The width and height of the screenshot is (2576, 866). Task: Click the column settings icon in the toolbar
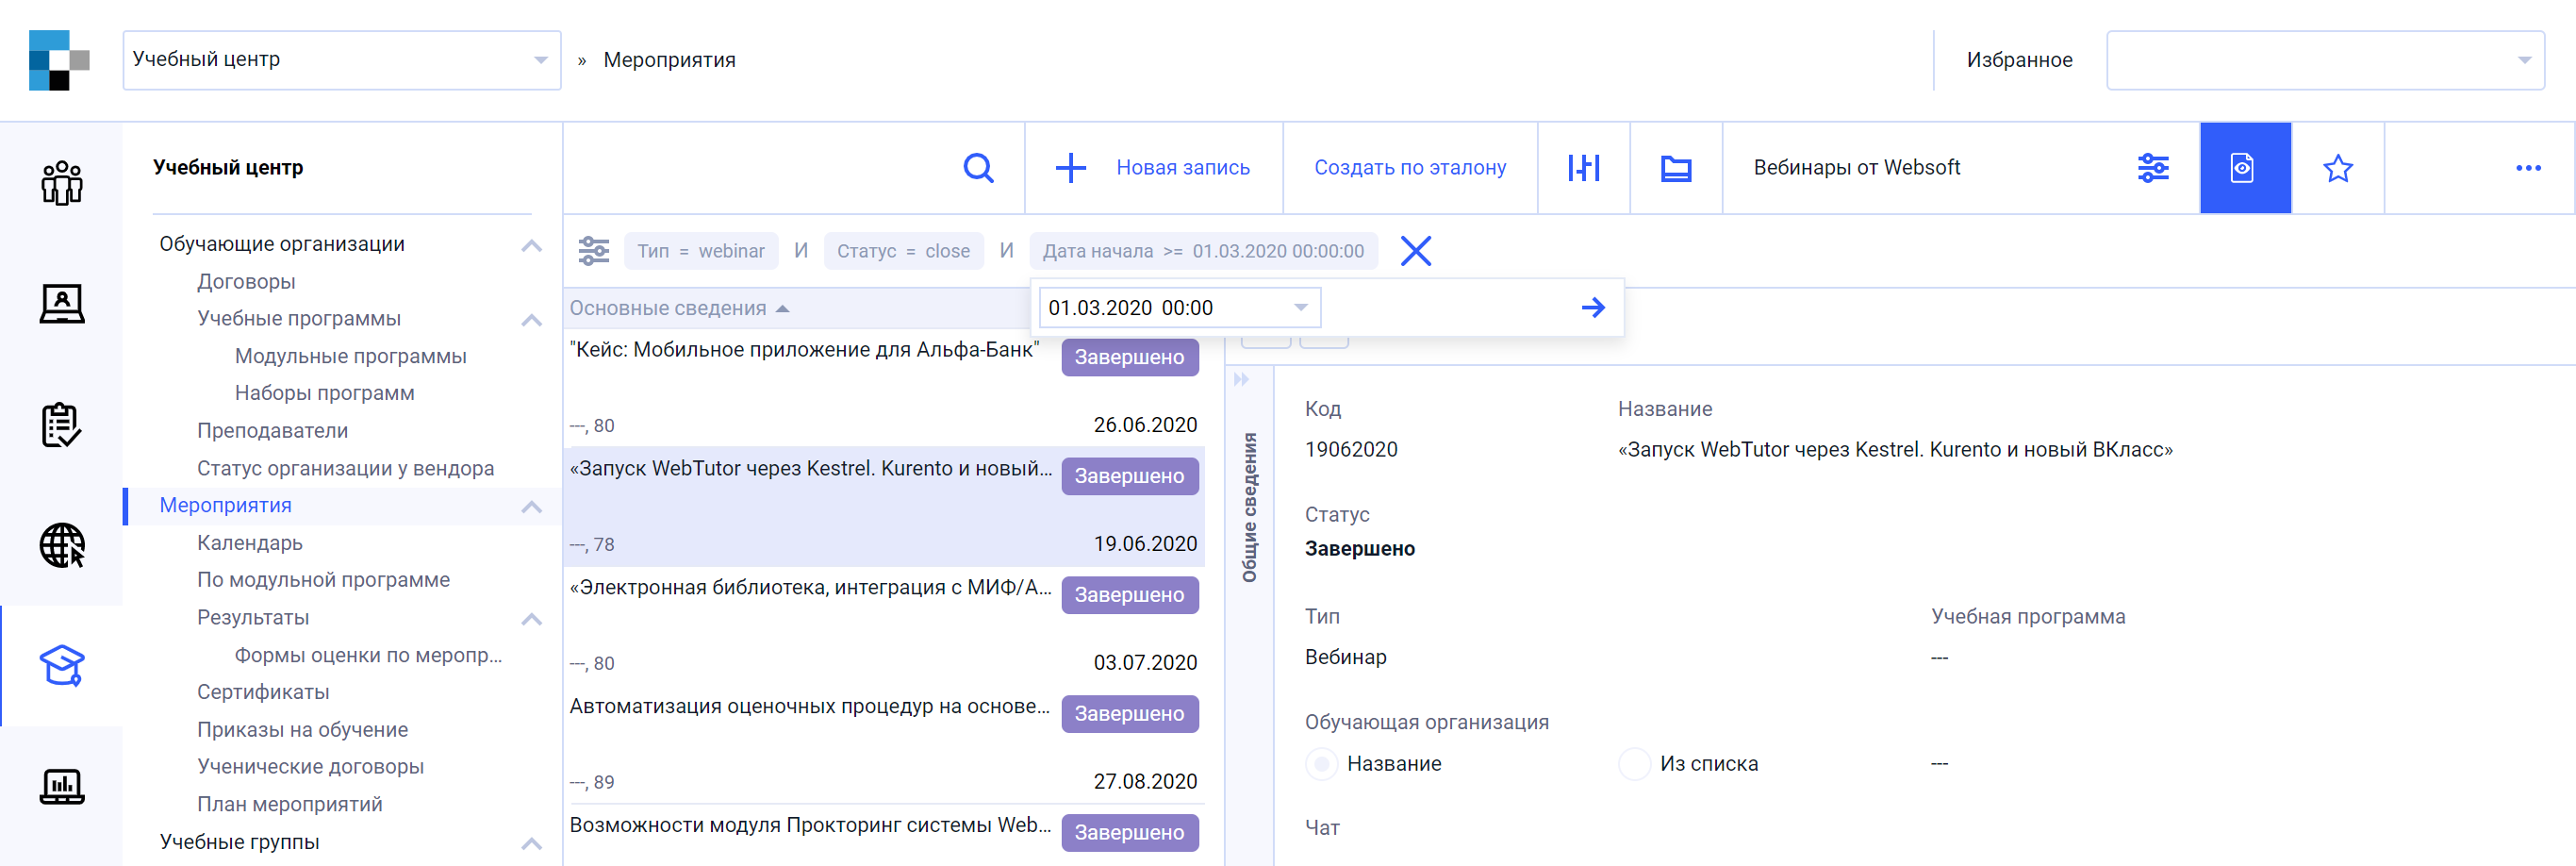click(x=1584, y=167)
